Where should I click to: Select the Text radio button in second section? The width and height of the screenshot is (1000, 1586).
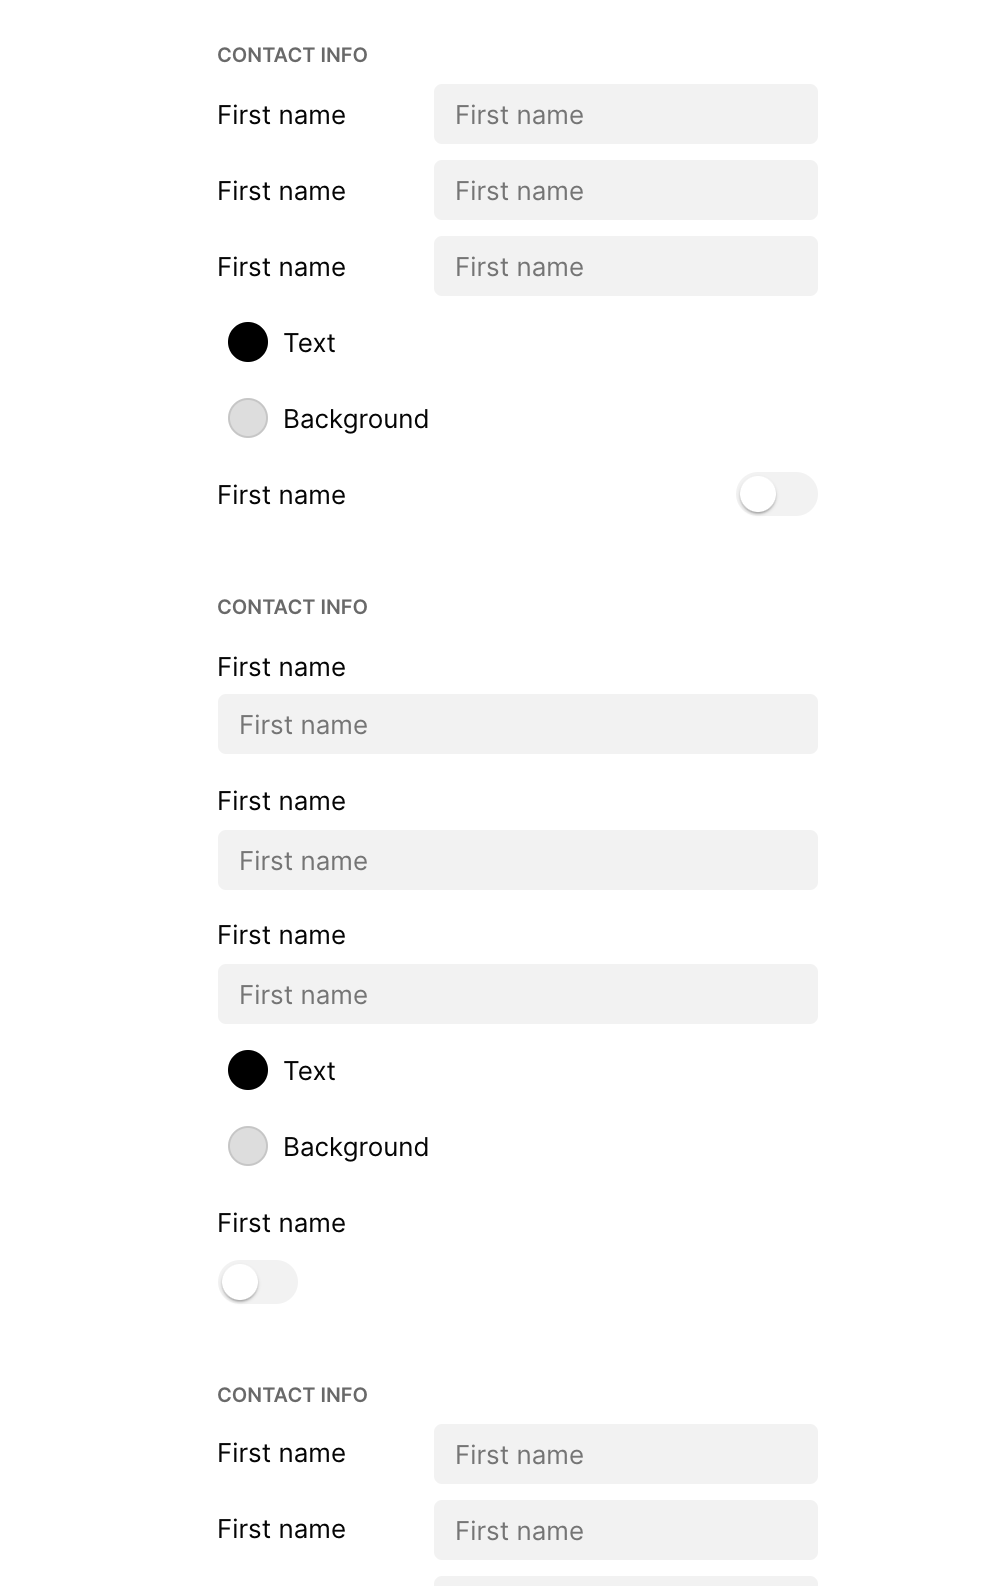247,1070
